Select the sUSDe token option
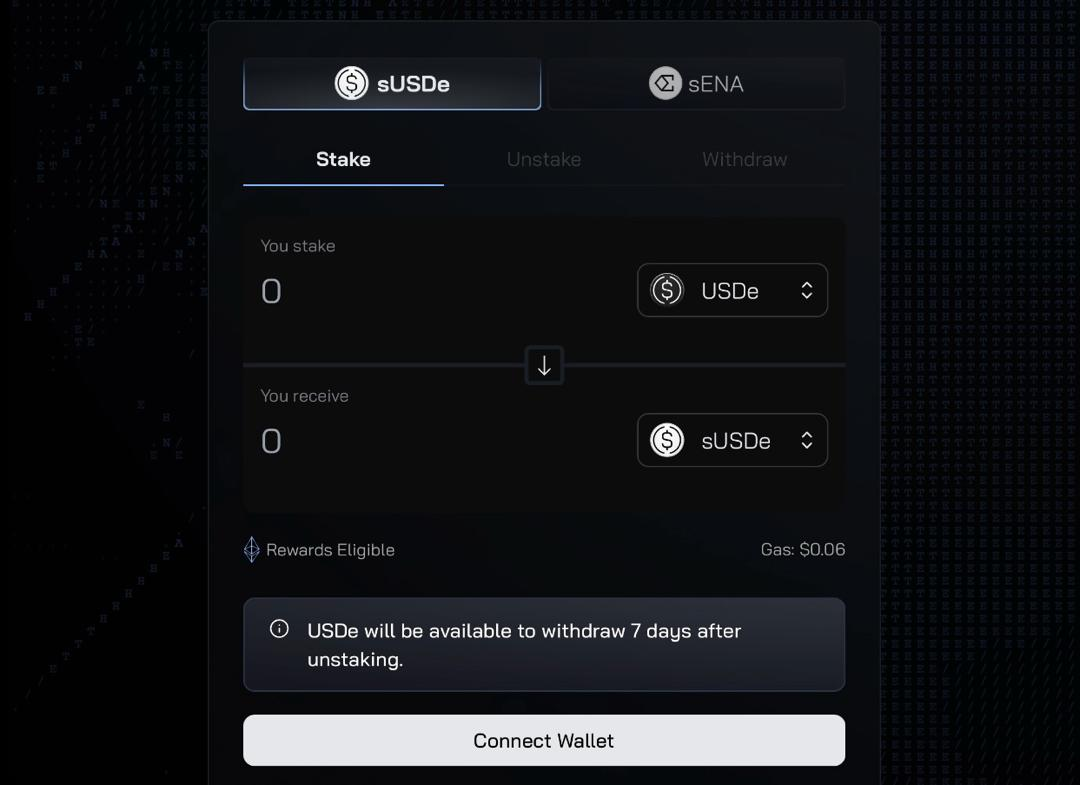 [x=392, y=84]
